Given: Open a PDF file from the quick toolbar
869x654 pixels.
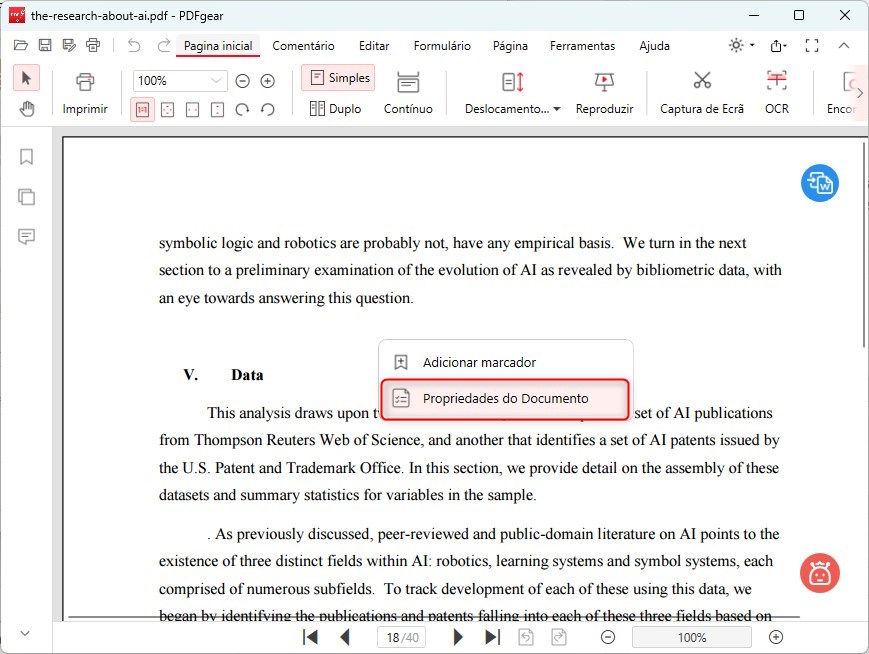Looking at the screenshot, I should coord(20,45).
